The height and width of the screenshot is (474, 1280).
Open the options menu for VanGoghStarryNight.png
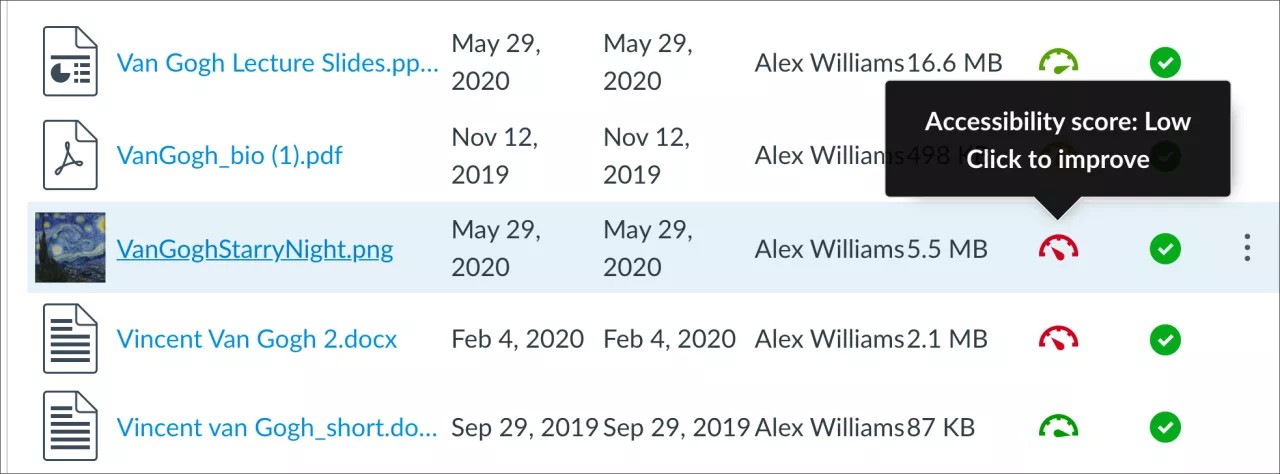point(1246,247)
